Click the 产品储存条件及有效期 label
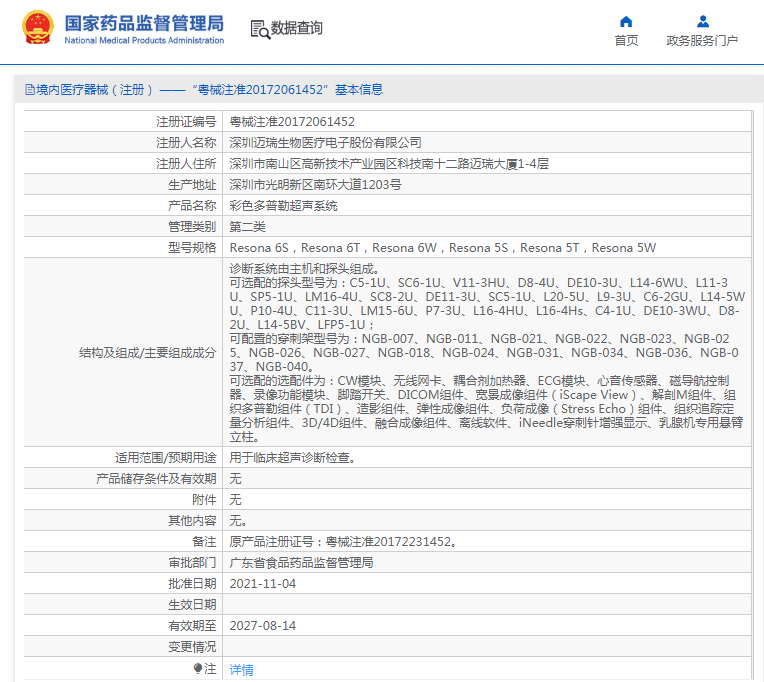764x682 pixels. coord(156,478)
